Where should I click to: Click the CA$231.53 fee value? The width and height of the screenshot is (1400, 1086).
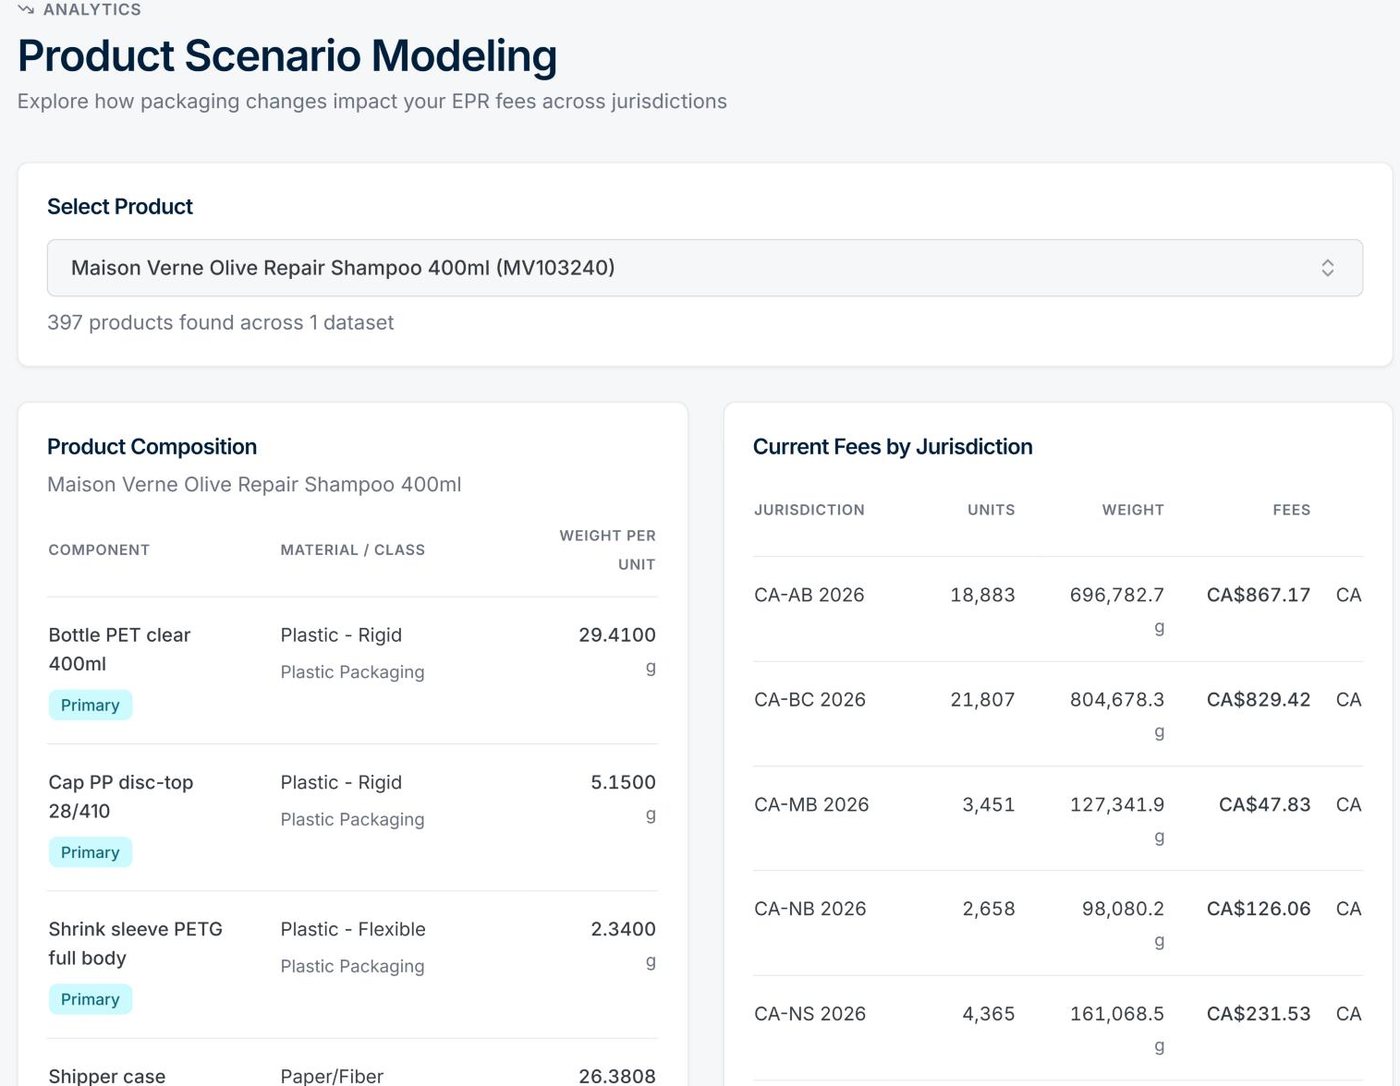pyautogui.click(x=1258, y=1014)
